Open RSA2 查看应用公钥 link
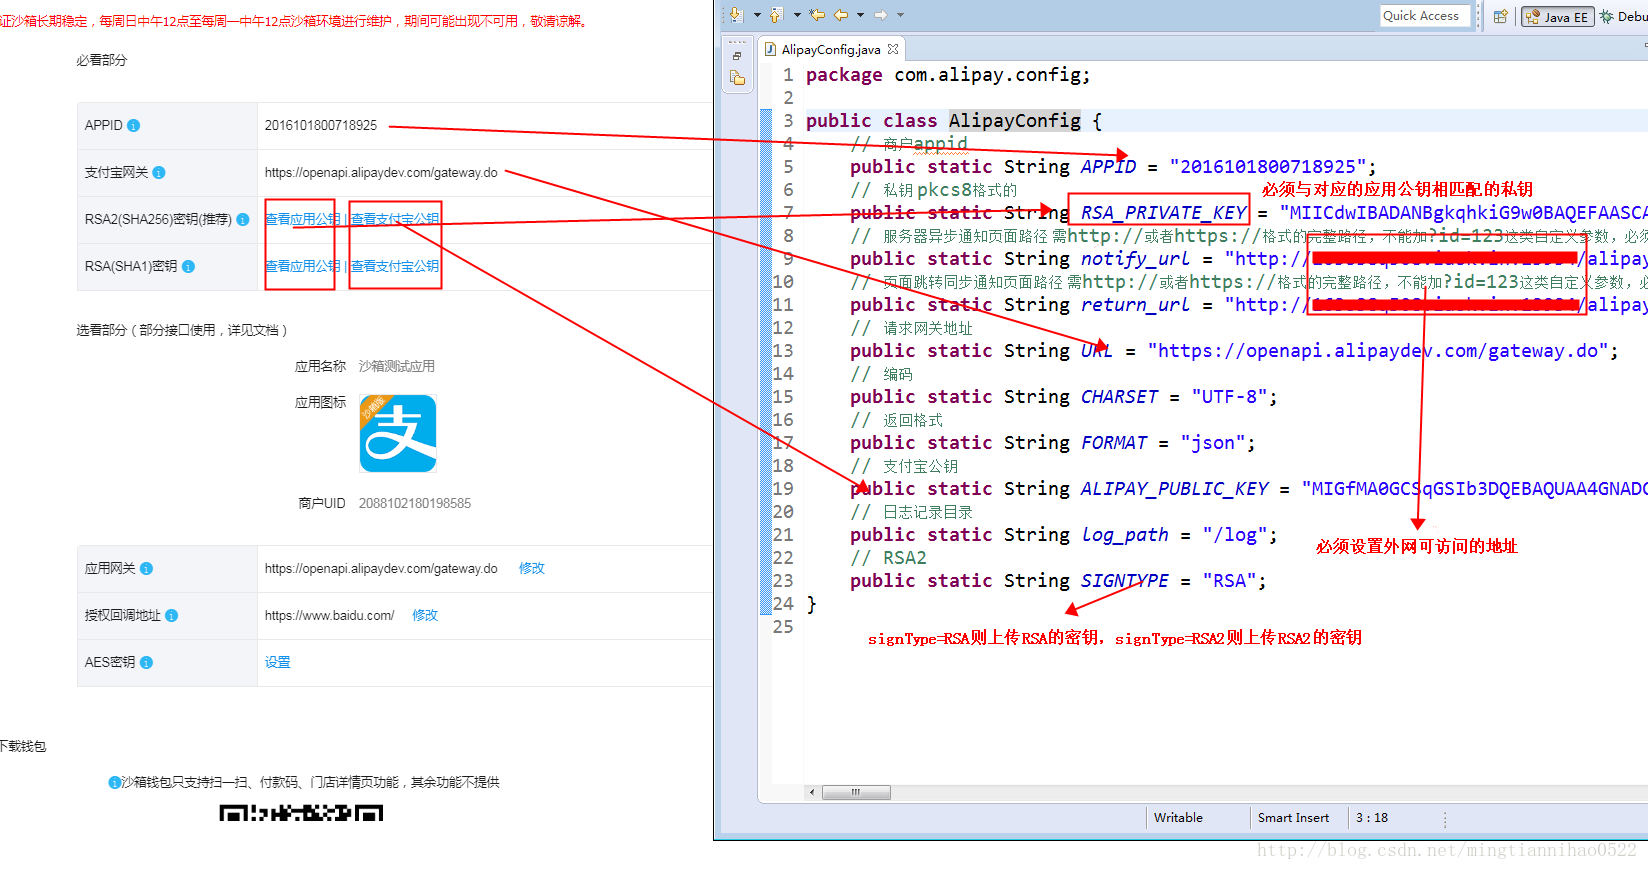1648x870 pixels. click(x=302, y=219)
